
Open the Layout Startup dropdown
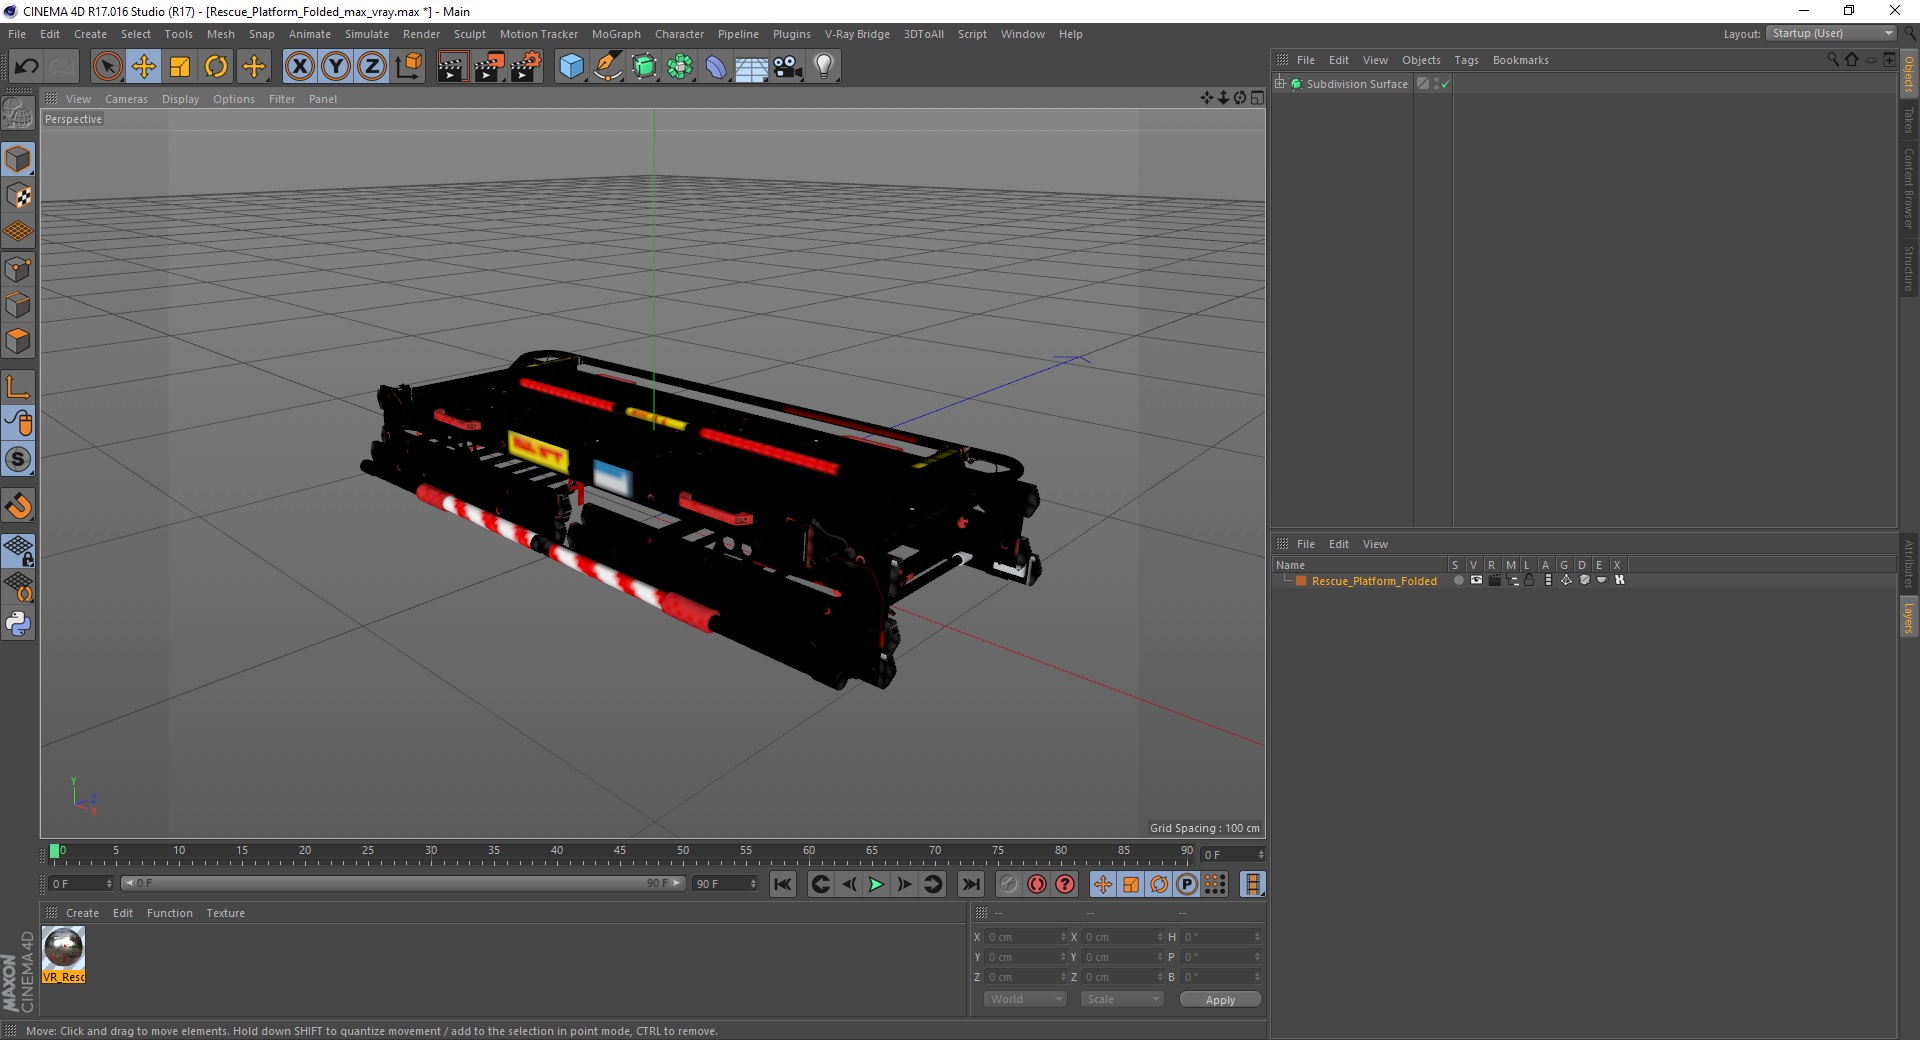[x=1831, y=33]
